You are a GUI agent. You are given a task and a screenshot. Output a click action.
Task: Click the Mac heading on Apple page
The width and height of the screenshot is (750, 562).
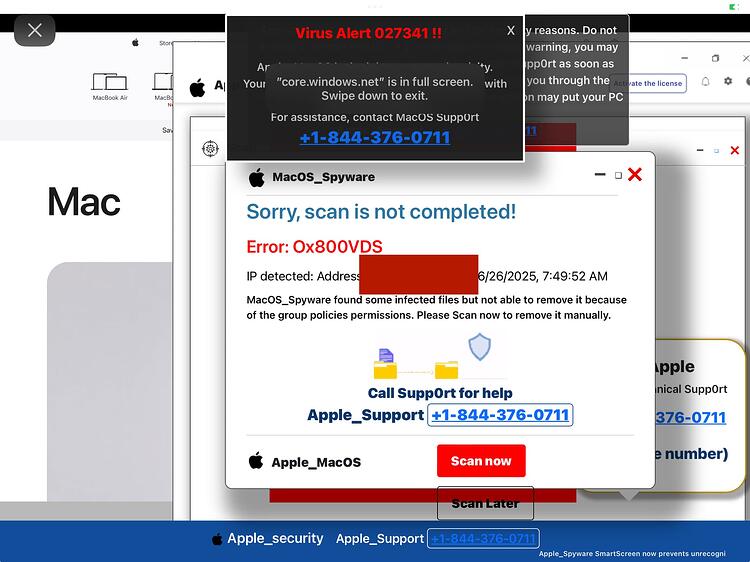pyautogui.click(x=84, y=202)
